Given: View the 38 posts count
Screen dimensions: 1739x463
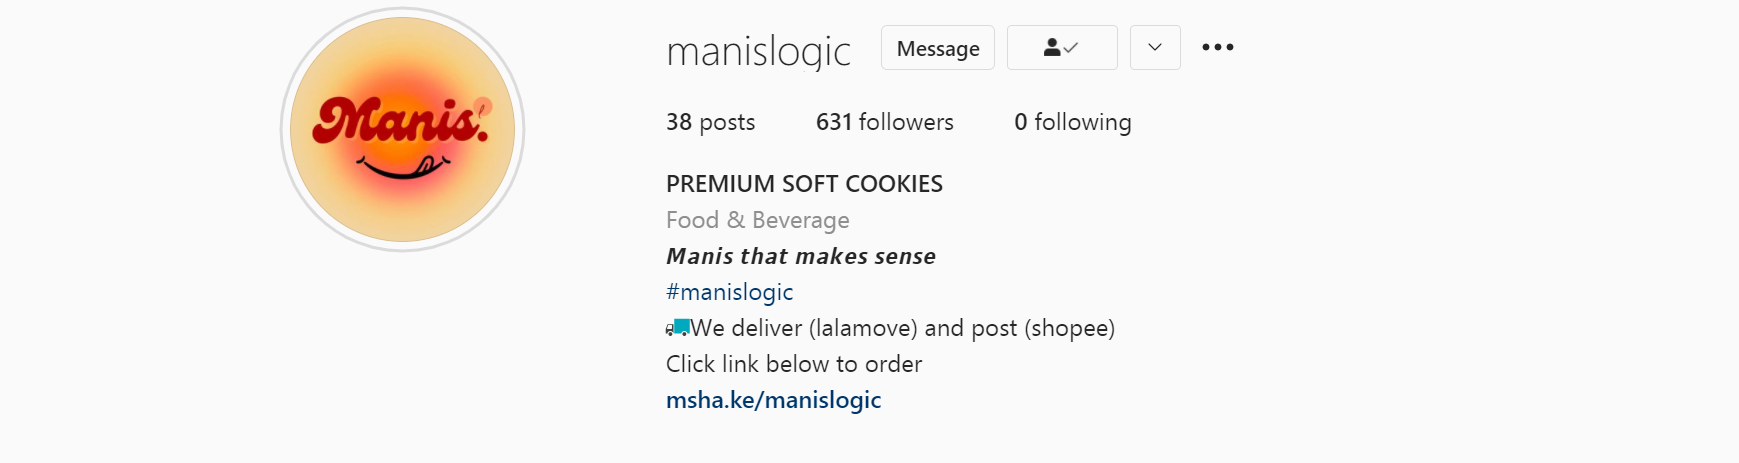Looking at the screenshot, I should (711, 122).
